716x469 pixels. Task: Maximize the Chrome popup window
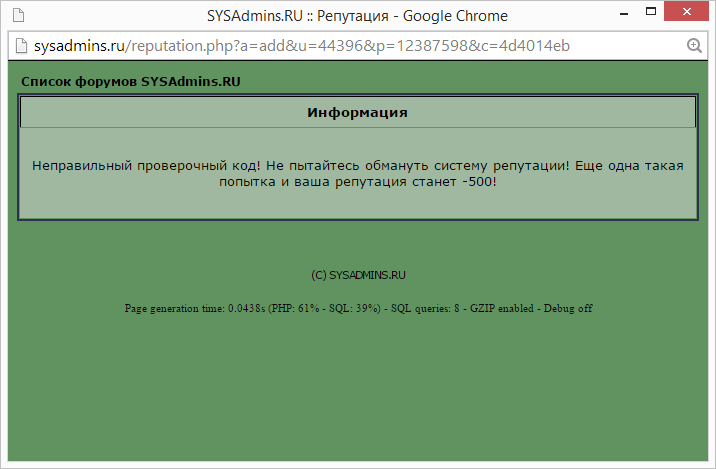click(x=651, y=12)
